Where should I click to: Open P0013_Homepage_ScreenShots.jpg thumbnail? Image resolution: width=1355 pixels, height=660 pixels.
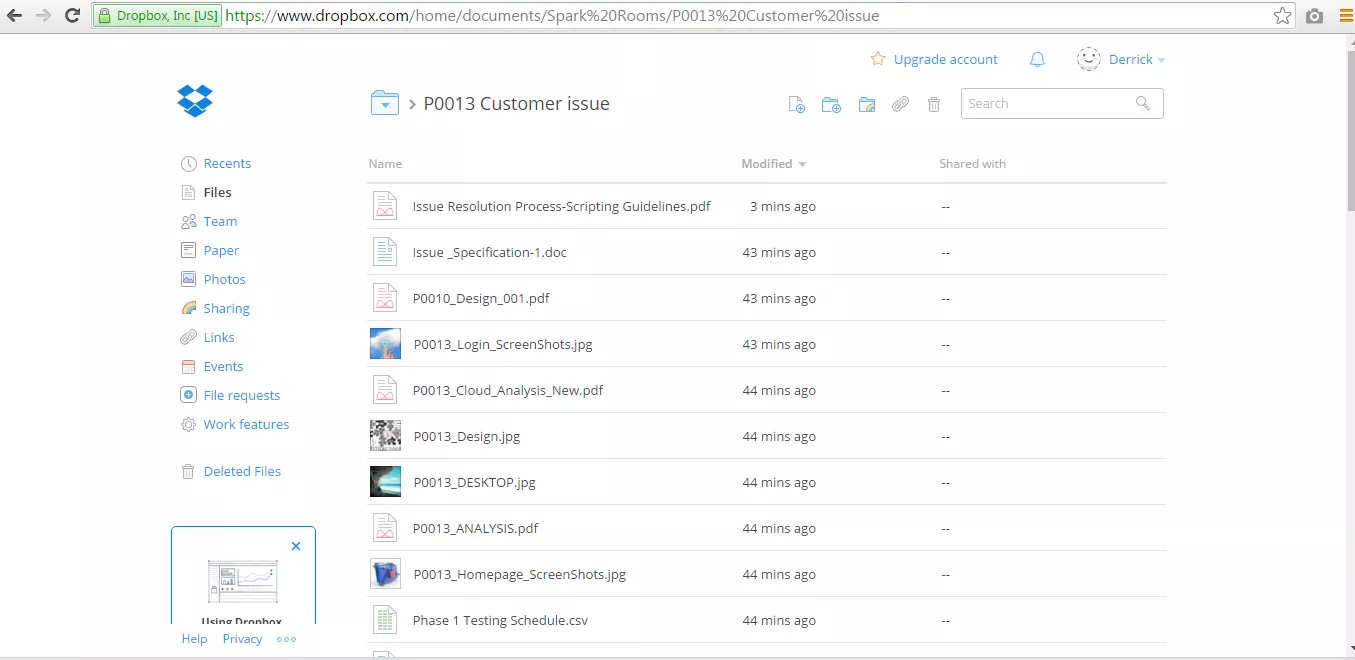click(x=385, y=574)
